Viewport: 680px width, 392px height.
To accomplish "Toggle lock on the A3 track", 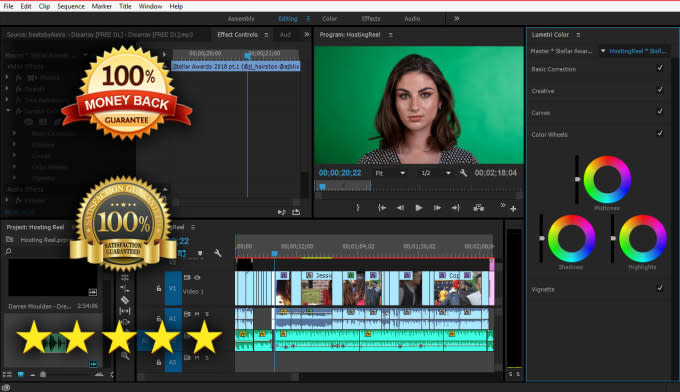I will pyautogui.click(x=159, y=362).
